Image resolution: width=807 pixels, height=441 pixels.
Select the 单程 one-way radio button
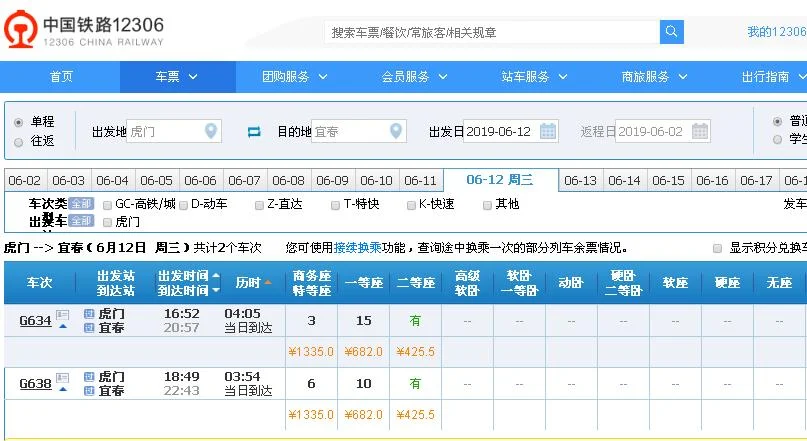[x=19, y=122]
